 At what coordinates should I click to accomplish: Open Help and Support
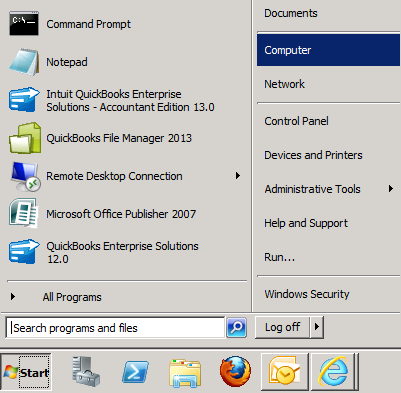click(x=306, y=223)
